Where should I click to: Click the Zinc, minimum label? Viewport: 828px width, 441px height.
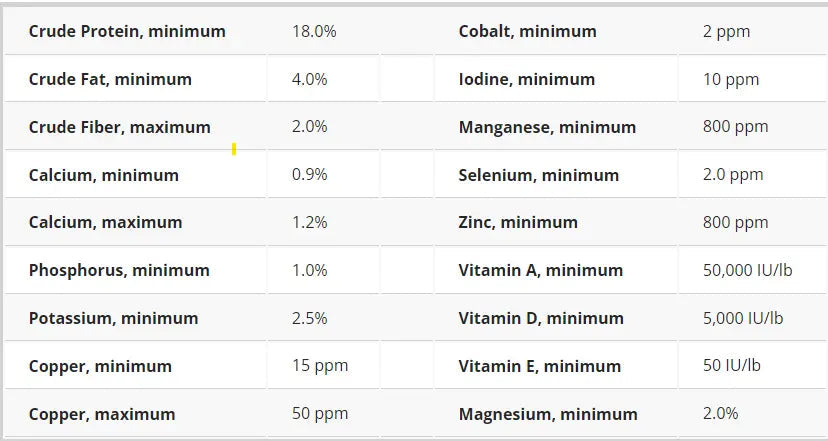click(x=518, y=222)
